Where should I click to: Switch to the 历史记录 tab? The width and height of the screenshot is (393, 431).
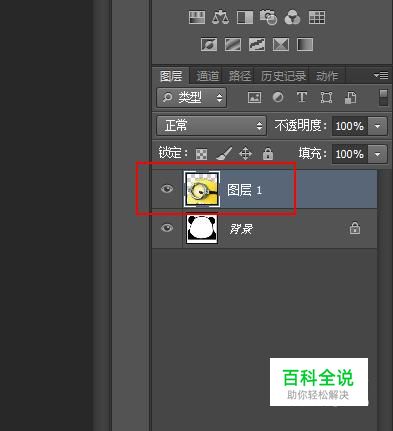pyautogui.click(x=283, y=76)
